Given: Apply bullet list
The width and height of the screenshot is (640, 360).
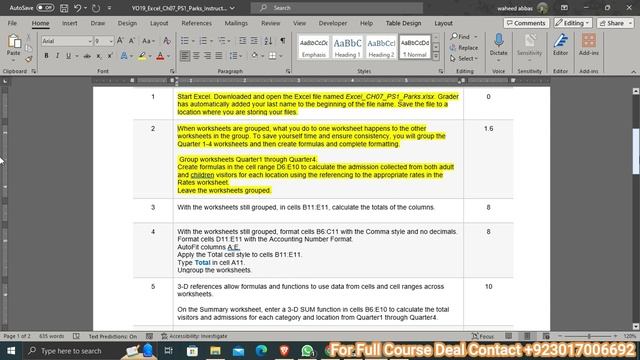Looking at the screenshot, I should tap(184, 41).
